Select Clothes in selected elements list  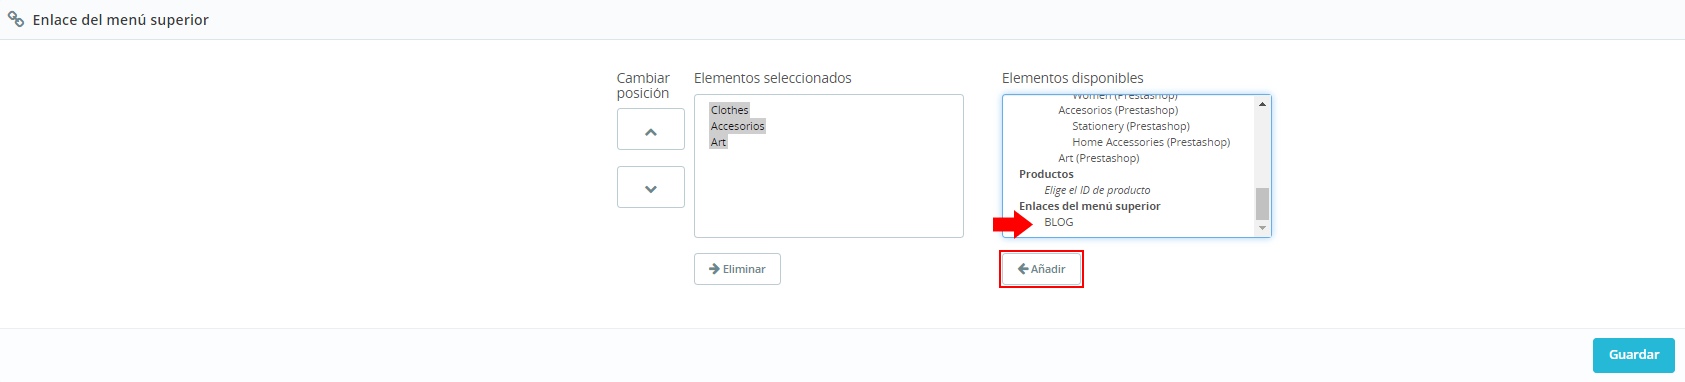coord(730,110)
